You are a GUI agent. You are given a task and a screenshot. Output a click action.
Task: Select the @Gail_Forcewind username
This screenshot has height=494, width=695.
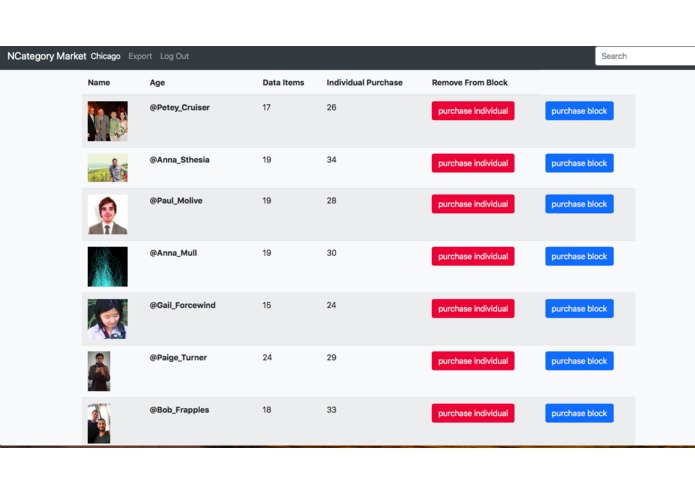[183, 305]
